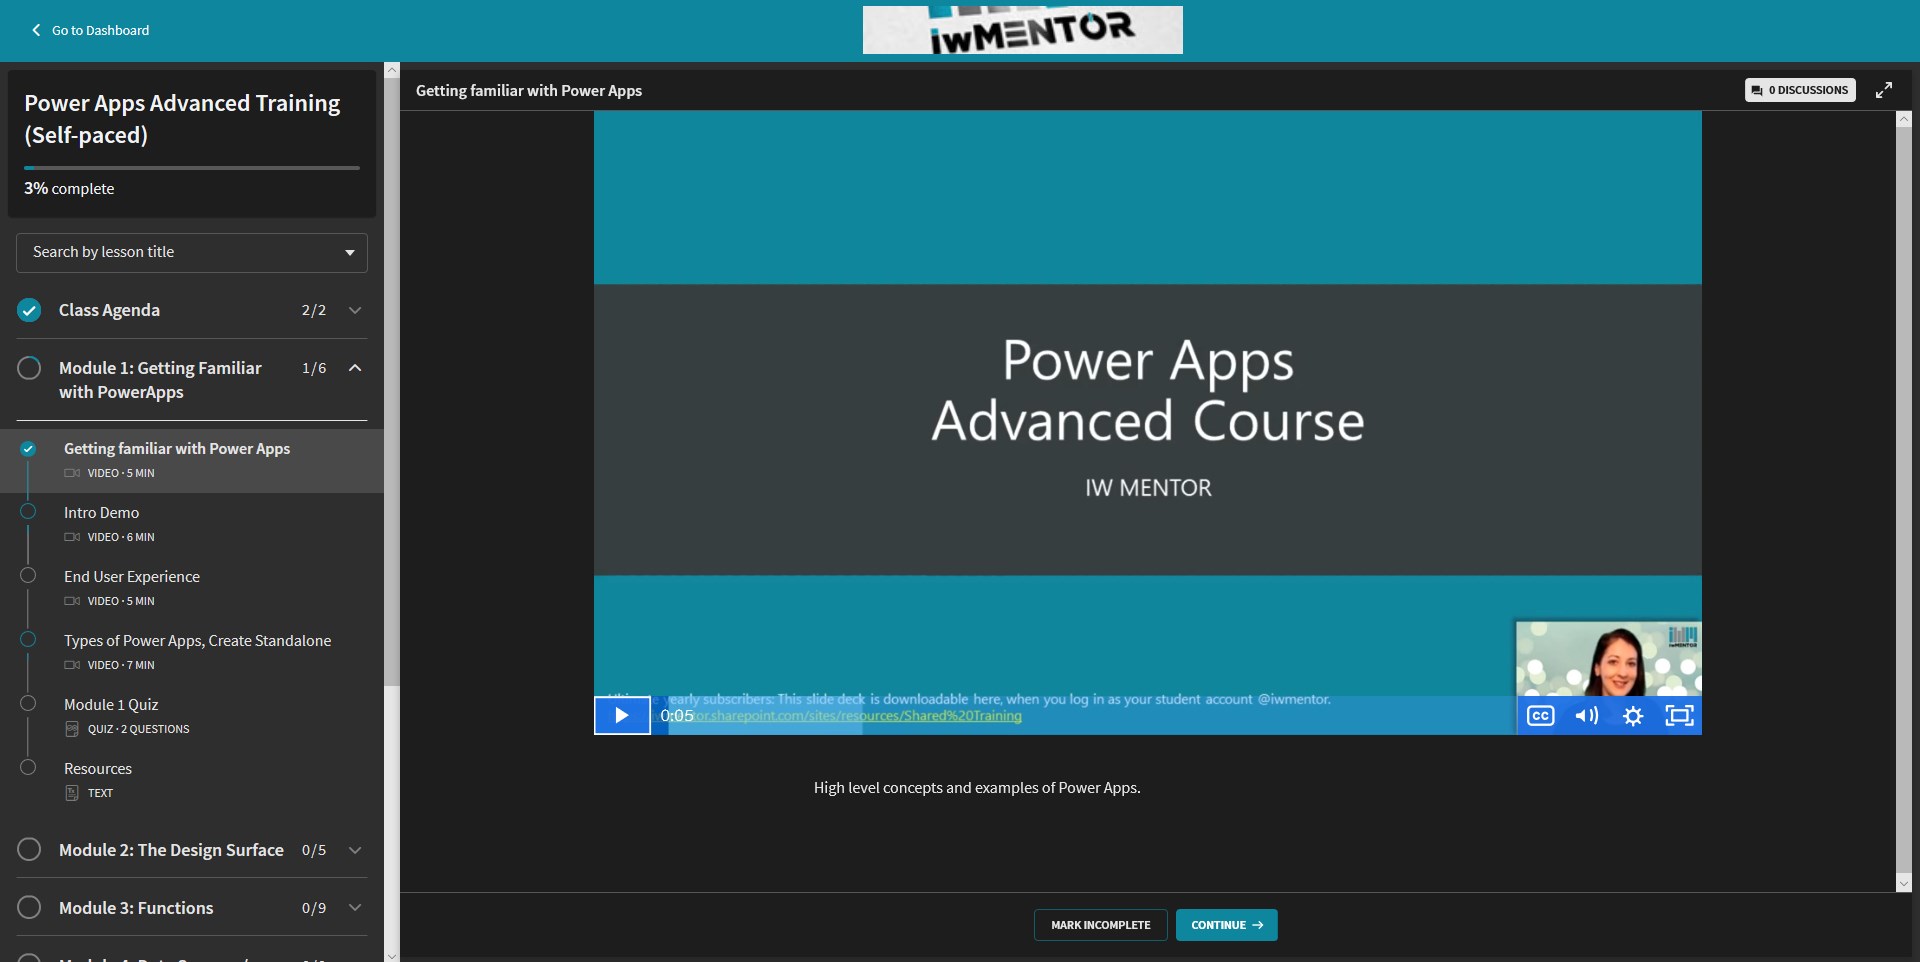Open the Resources text lesson
Image resolution: width=1920 pixels, height=962 pixels.
coord(192,780)
